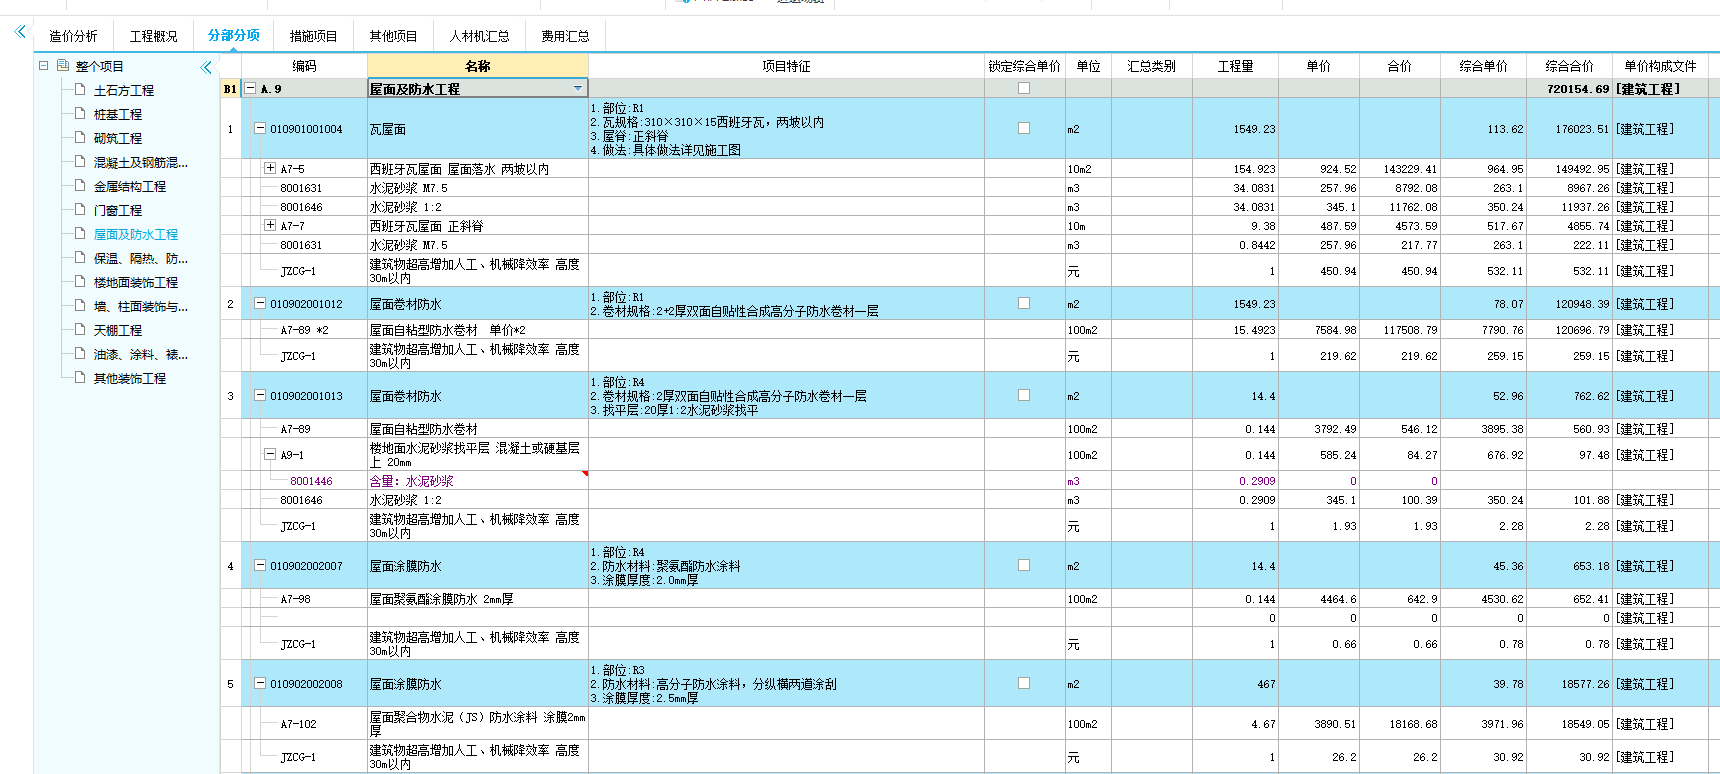Select 屋面及防水工程 in the project tree

click(x=136, y=234)
